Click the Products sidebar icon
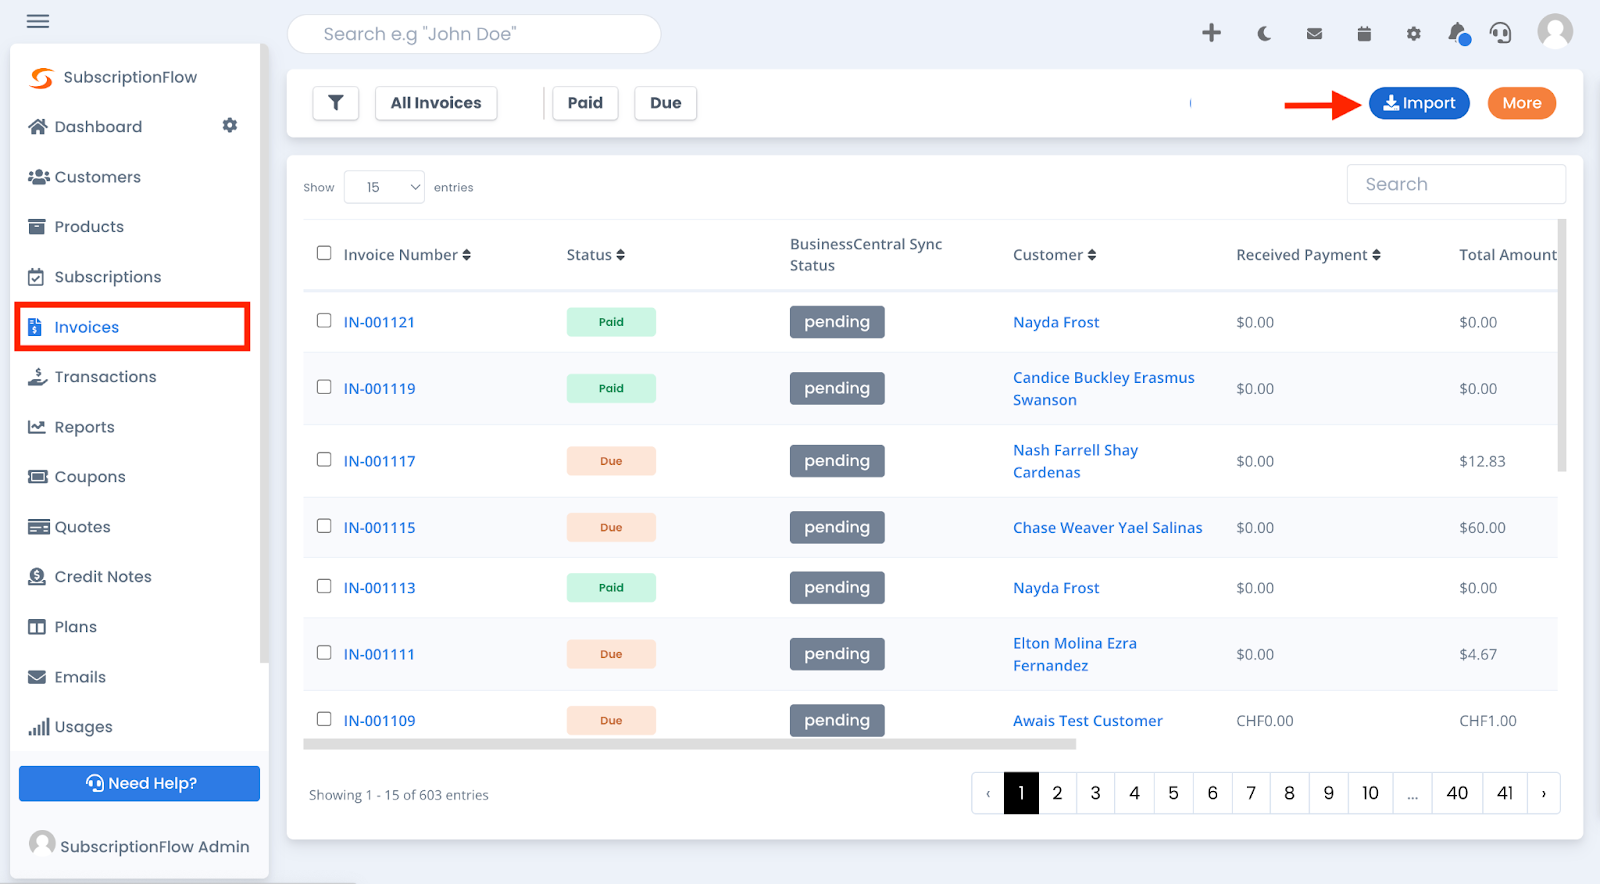Screen dimensions: 1600x884 [x=37, y=227]
